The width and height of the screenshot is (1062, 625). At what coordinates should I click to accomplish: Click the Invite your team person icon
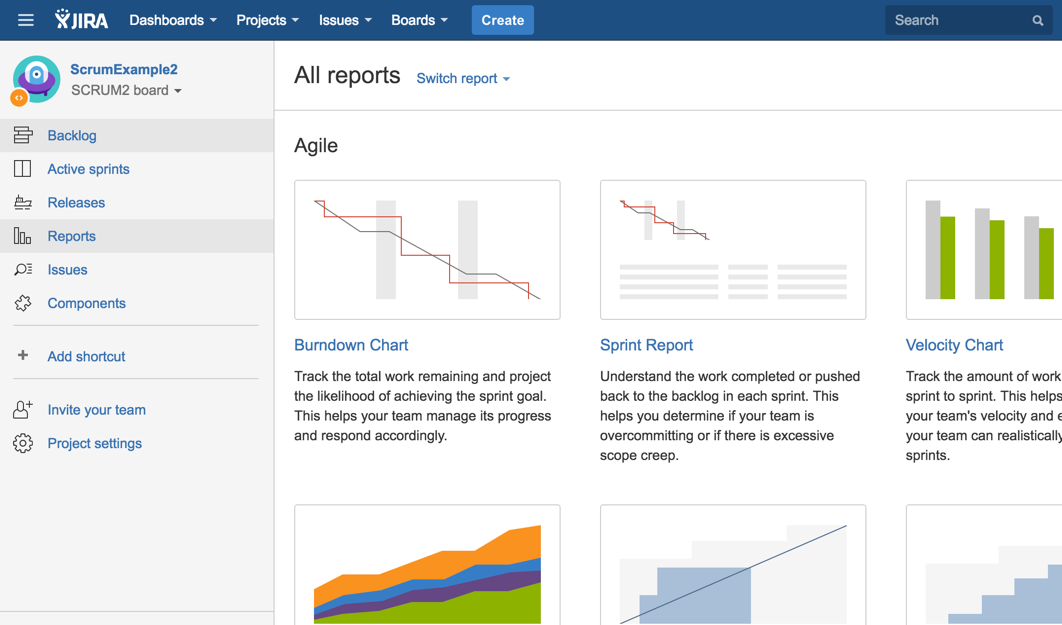coord(23,410)
